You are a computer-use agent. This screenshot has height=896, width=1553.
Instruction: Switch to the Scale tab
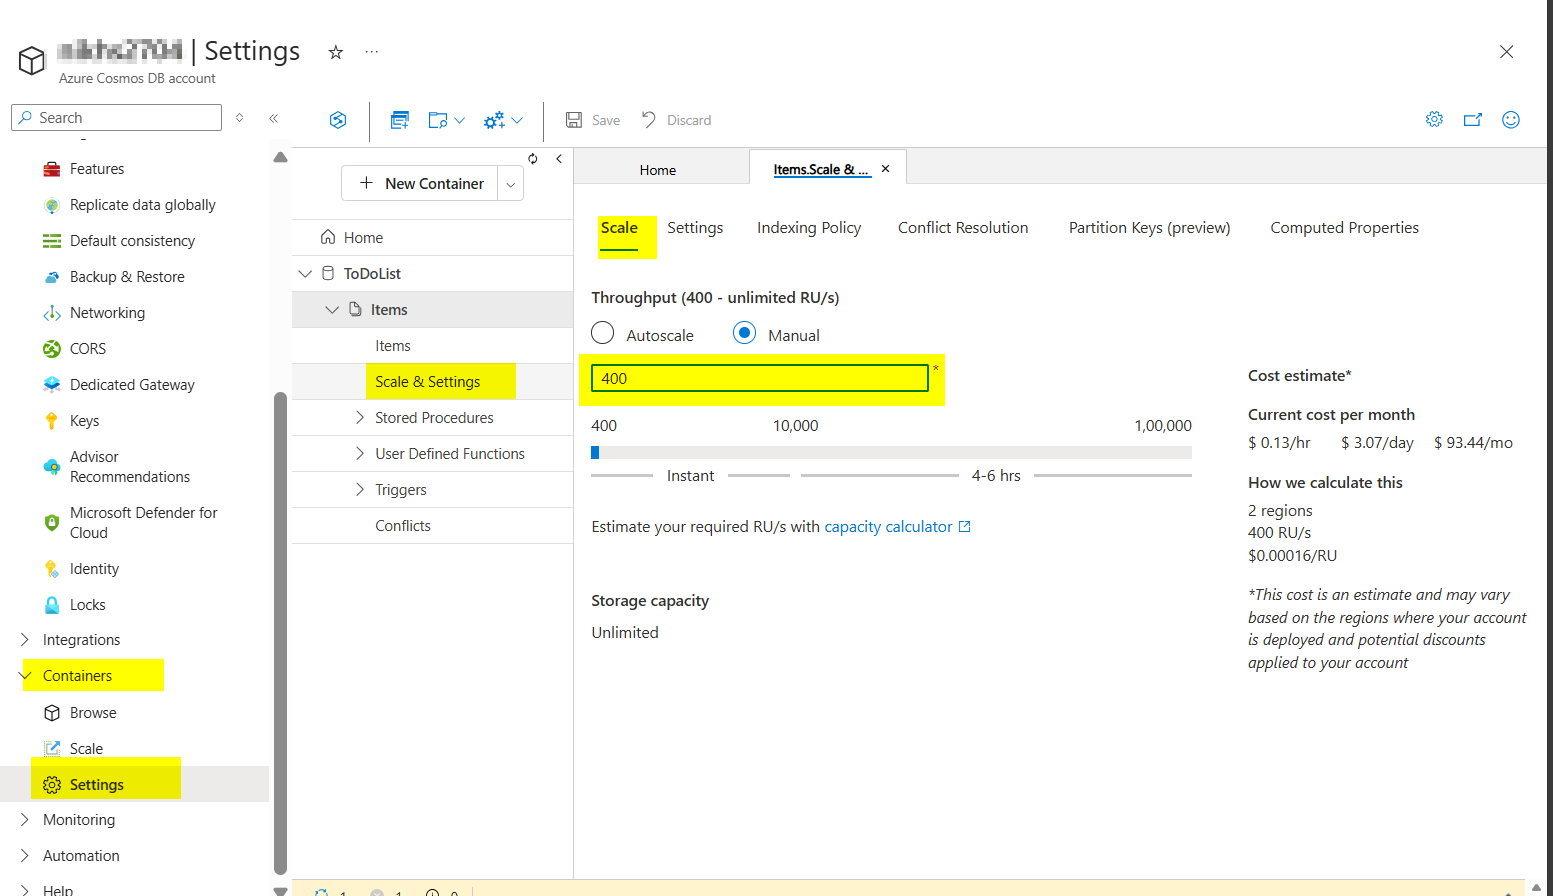coord(619,228)
